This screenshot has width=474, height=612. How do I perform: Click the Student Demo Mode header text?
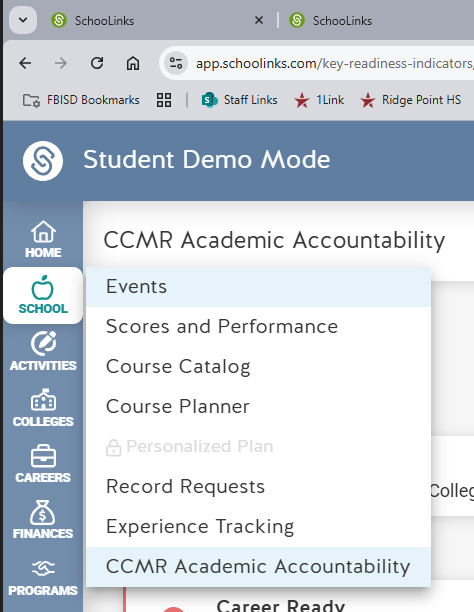pyautogui.click(x=207, y=160)
